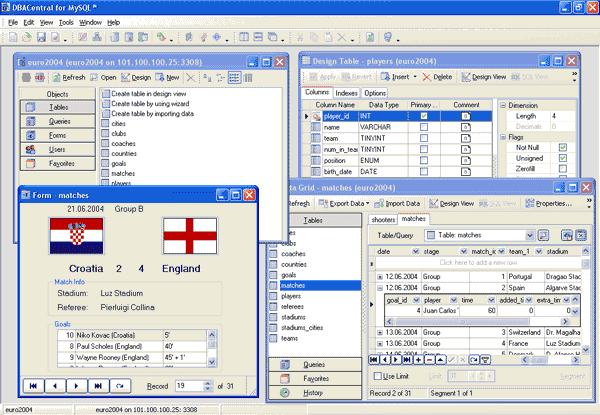Image resolution: width=600 pixels, height=415 pixels.
Task: Open Users section in Objects panel
Action: point(58,149)
